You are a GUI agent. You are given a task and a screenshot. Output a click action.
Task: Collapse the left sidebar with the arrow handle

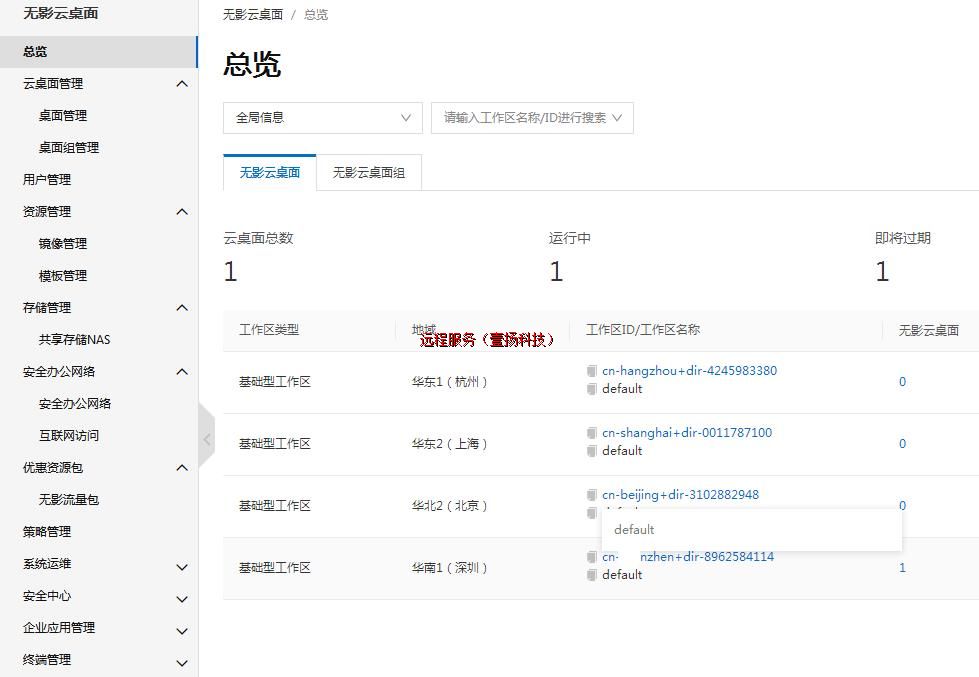pyautogui.click(x=207, y=438)
